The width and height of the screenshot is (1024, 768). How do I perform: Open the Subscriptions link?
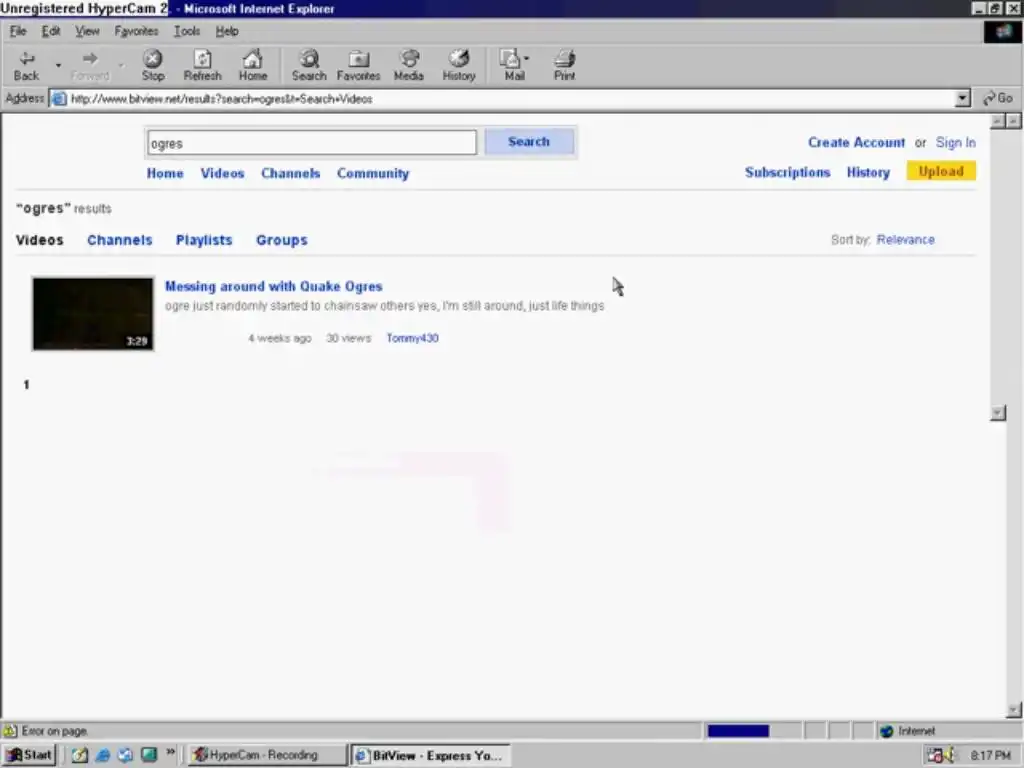pos(788,172)
